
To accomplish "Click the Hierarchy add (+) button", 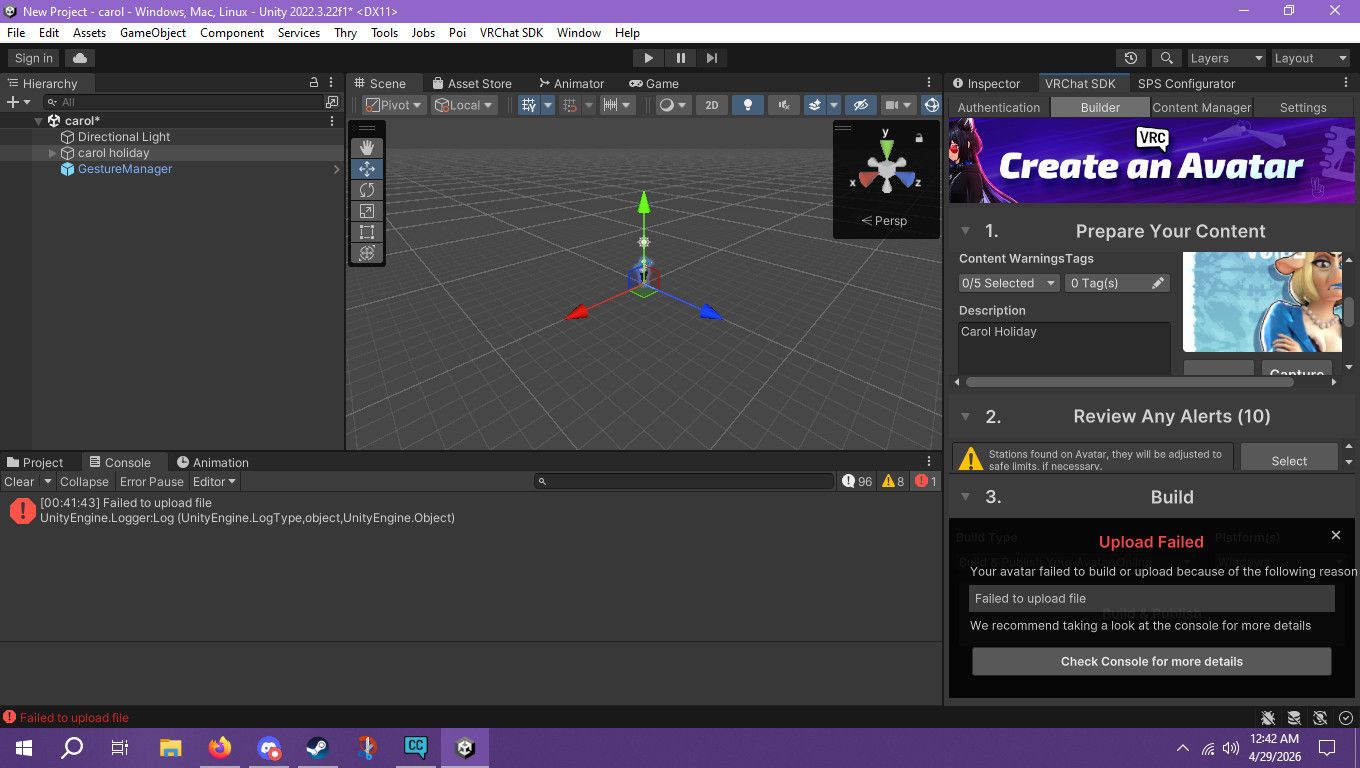I will click(x=13, y=102).
